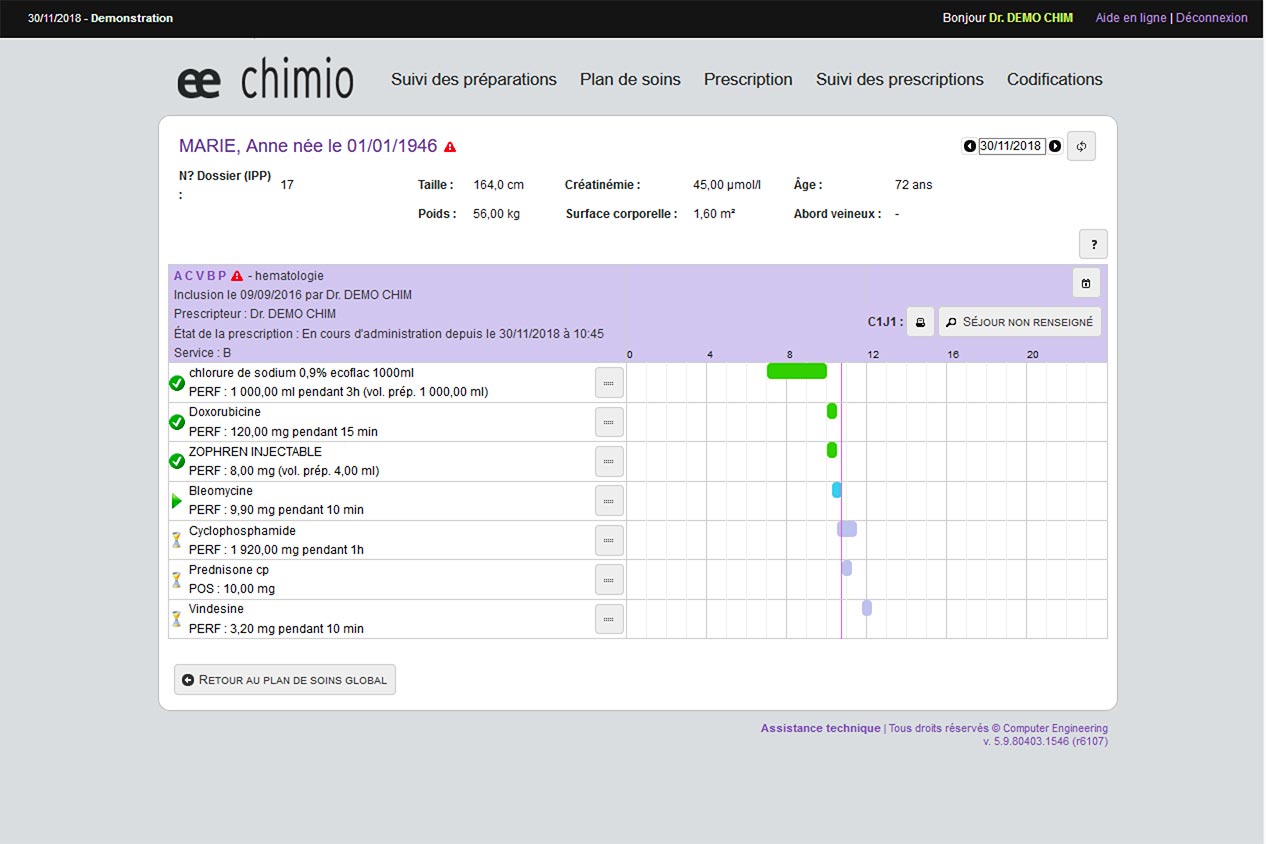Click the Déconnexion link

[1211, 18]
